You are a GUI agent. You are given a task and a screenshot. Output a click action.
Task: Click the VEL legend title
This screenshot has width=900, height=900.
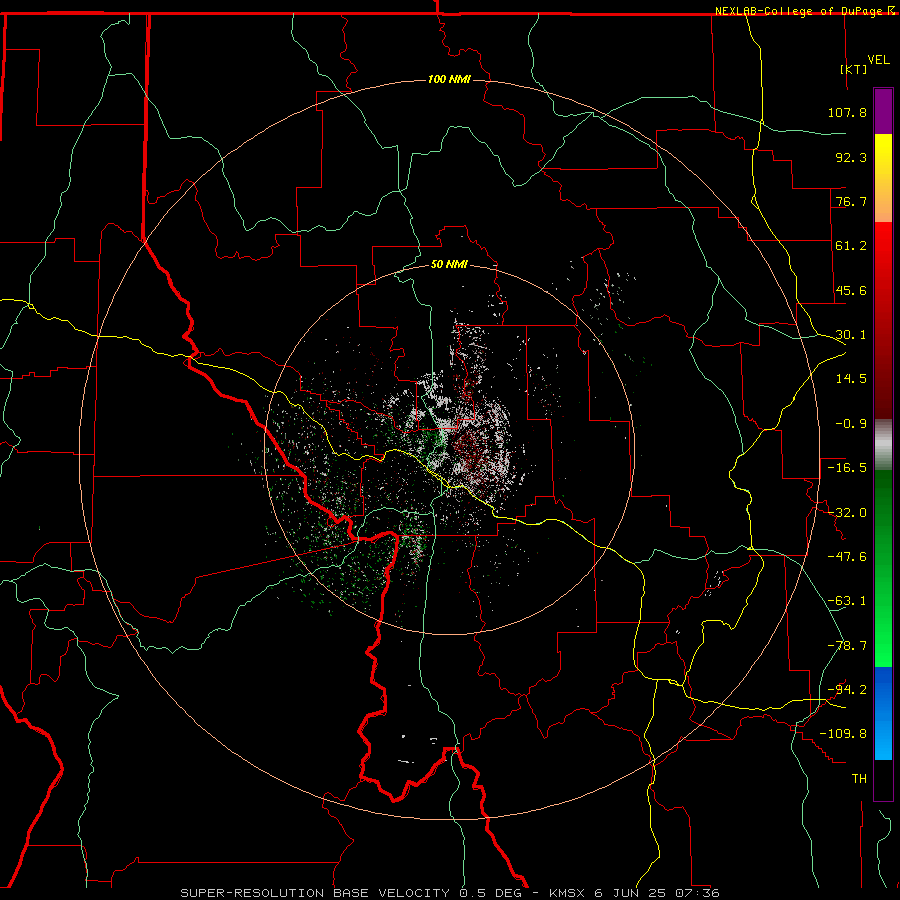(879, 60)
